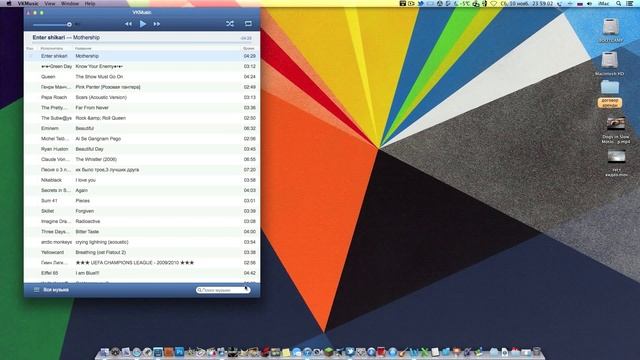Image resolution: width=640 pixels, height=360 pixels.
Task: Select the Enter shikari Mothership row
Action: [x=142, y=56]
